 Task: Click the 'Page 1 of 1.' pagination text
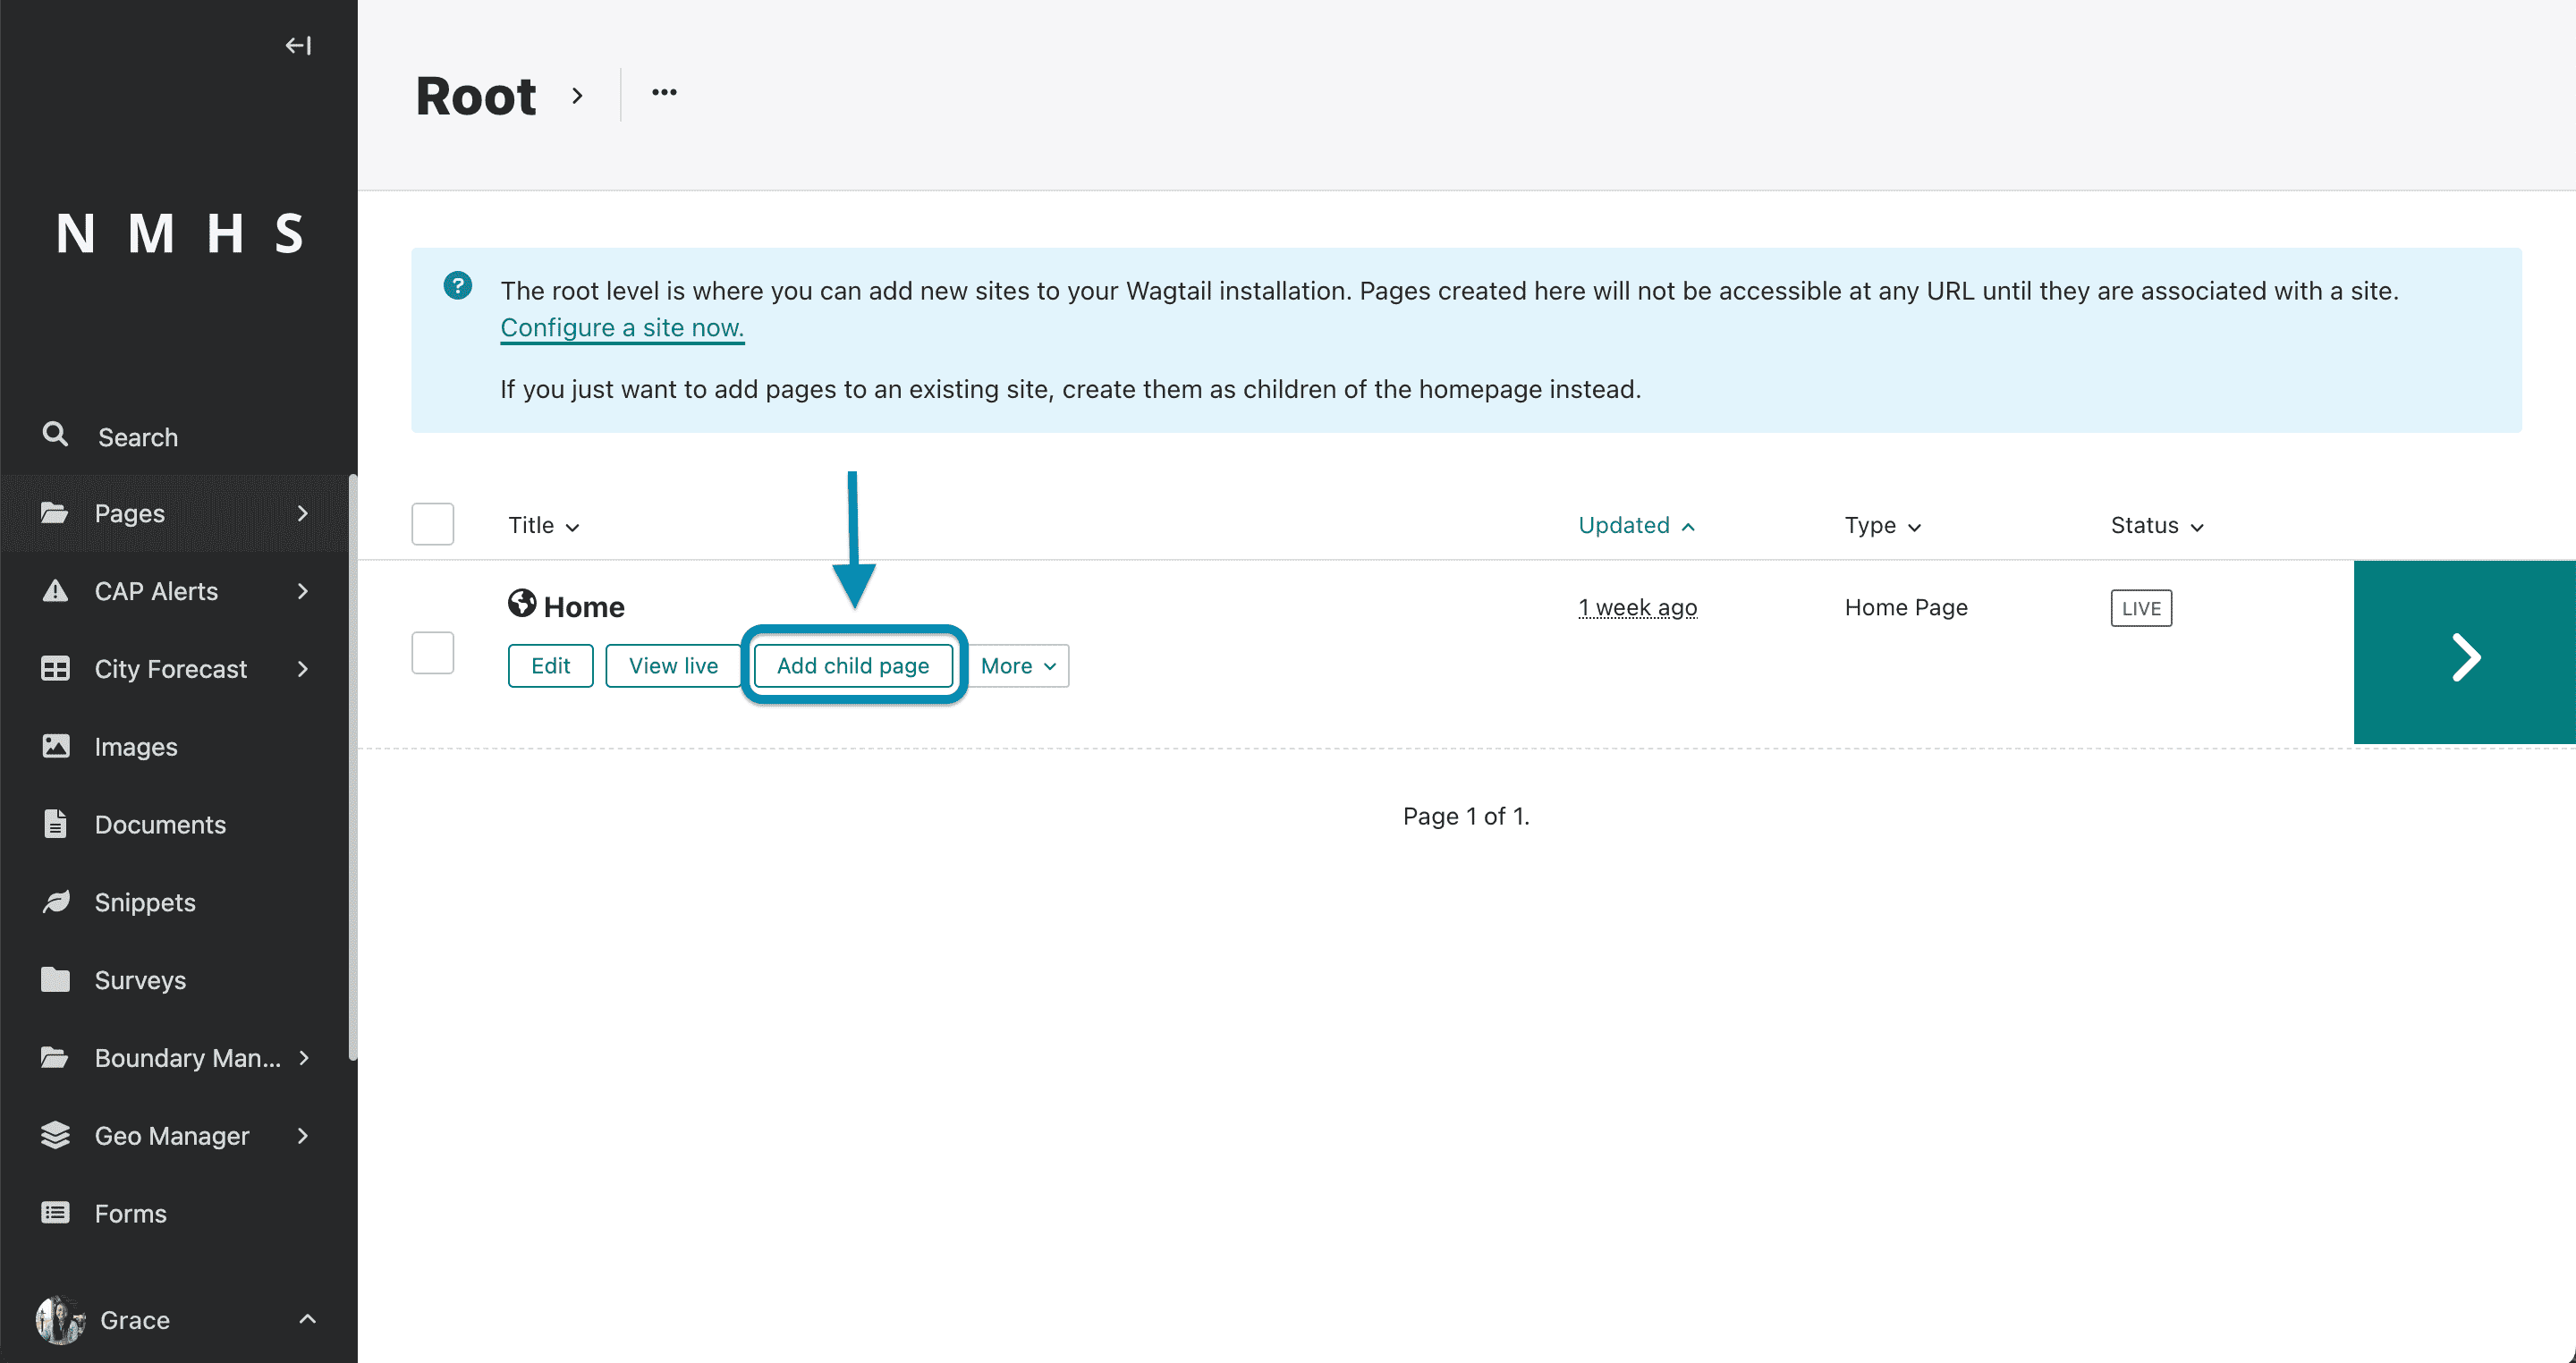coord(1466,816)
